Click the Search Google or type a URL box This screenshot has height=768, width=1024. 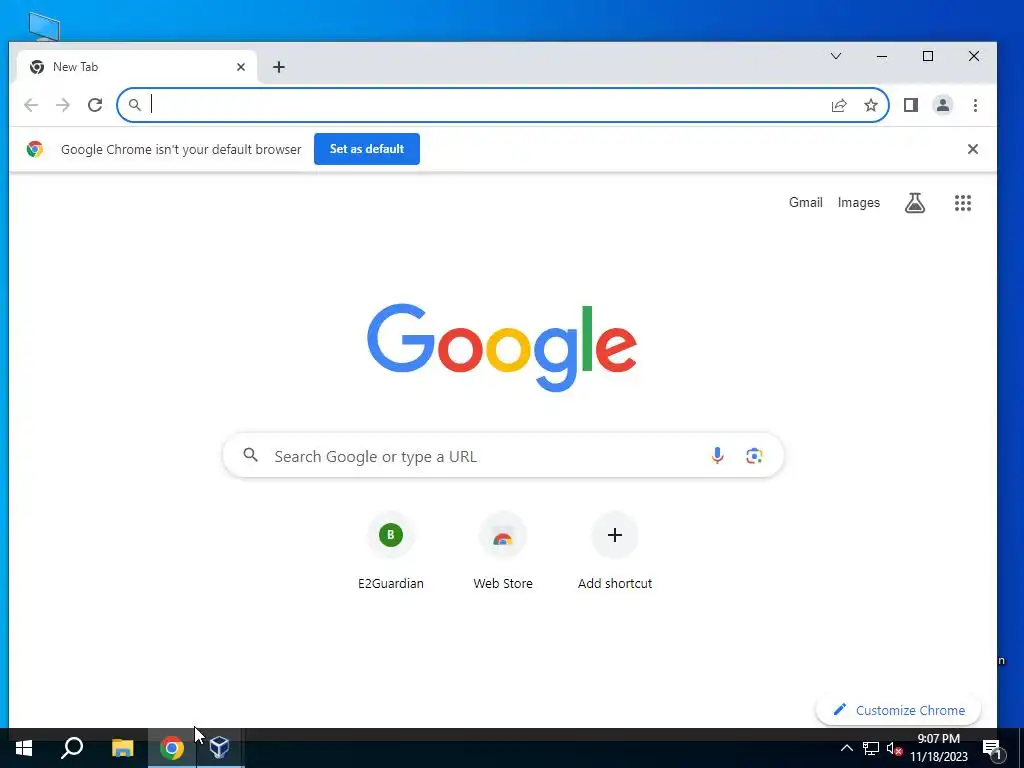click(503, 455)
